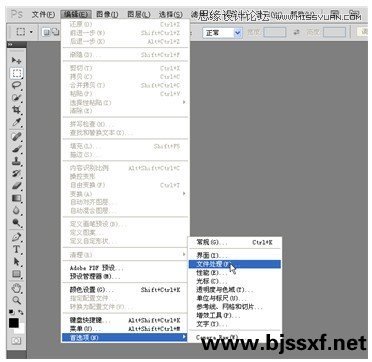
Task: Select the Blur tool (water drop)
Action: tap(16, 211)
